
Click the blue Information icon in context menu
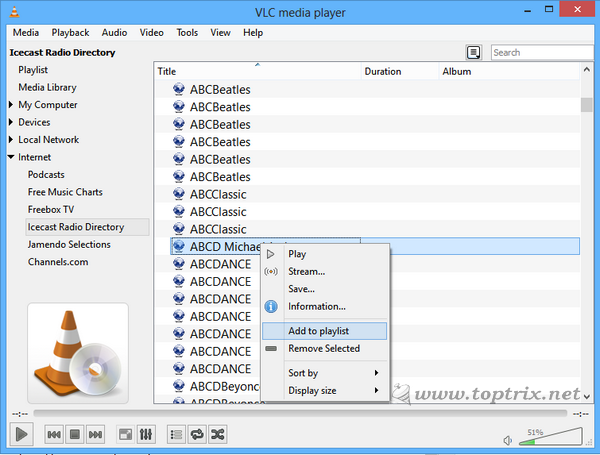(x=271, y=306)
